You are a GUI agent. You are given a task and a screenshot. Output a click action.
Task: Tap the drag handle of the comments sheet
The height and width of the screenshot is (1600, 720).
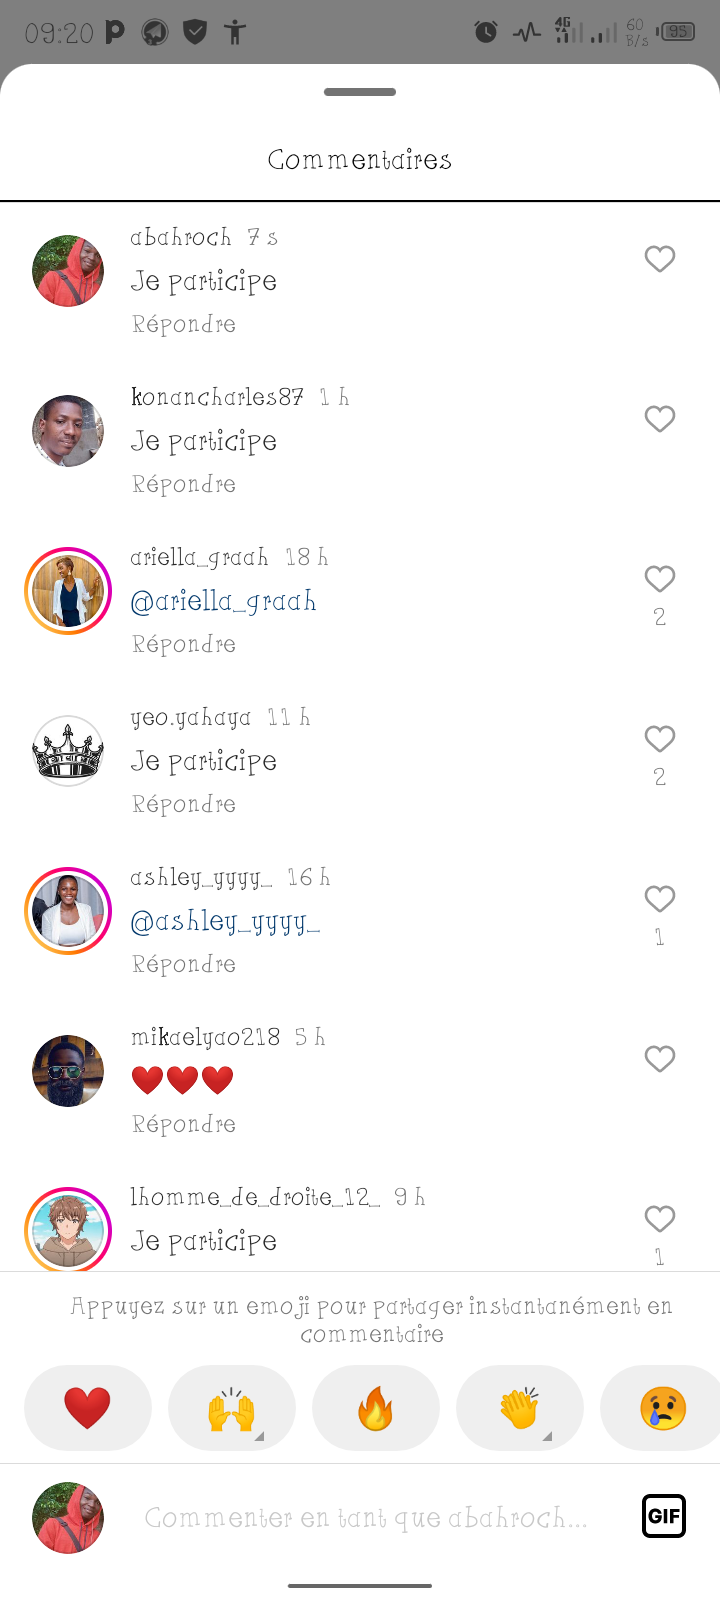(x=360, y=92)
